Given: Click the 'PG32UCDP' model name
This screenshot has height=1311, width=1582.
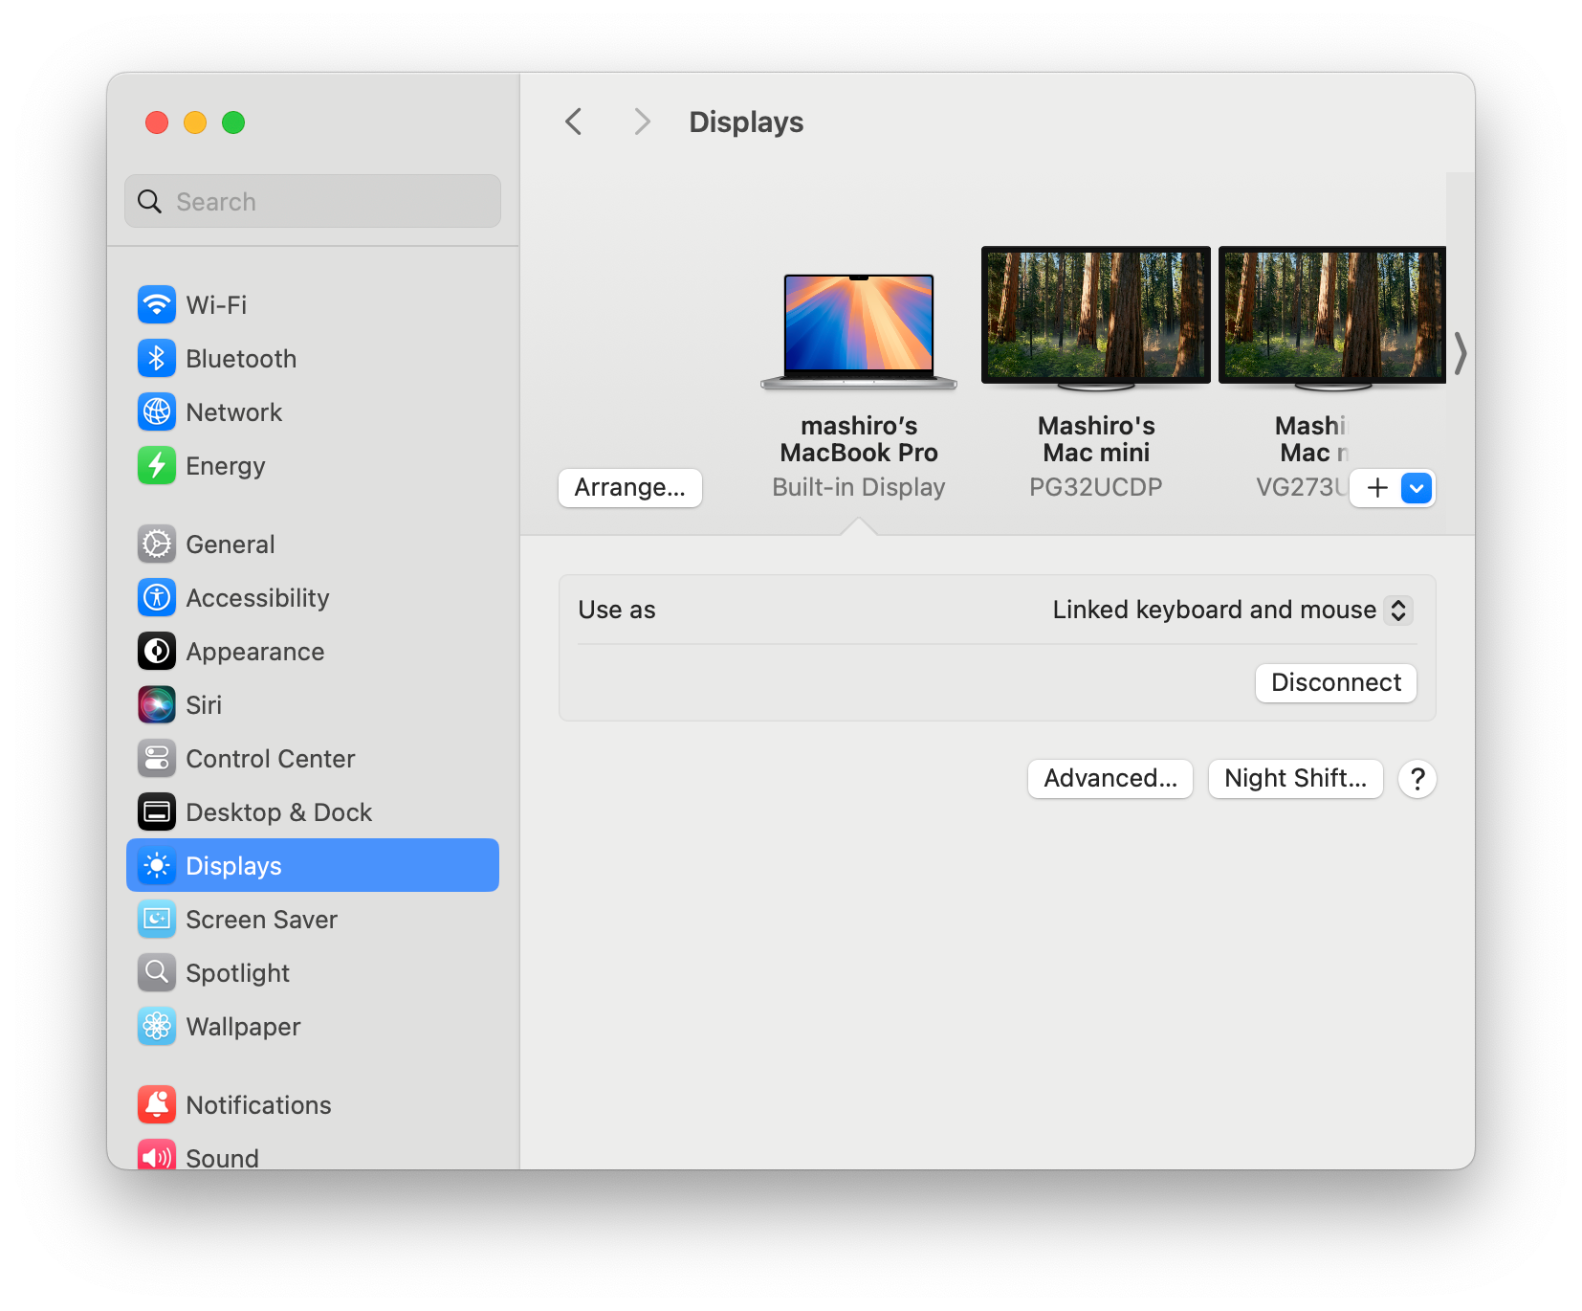Looking at the screenshot, I should 1096,488.
